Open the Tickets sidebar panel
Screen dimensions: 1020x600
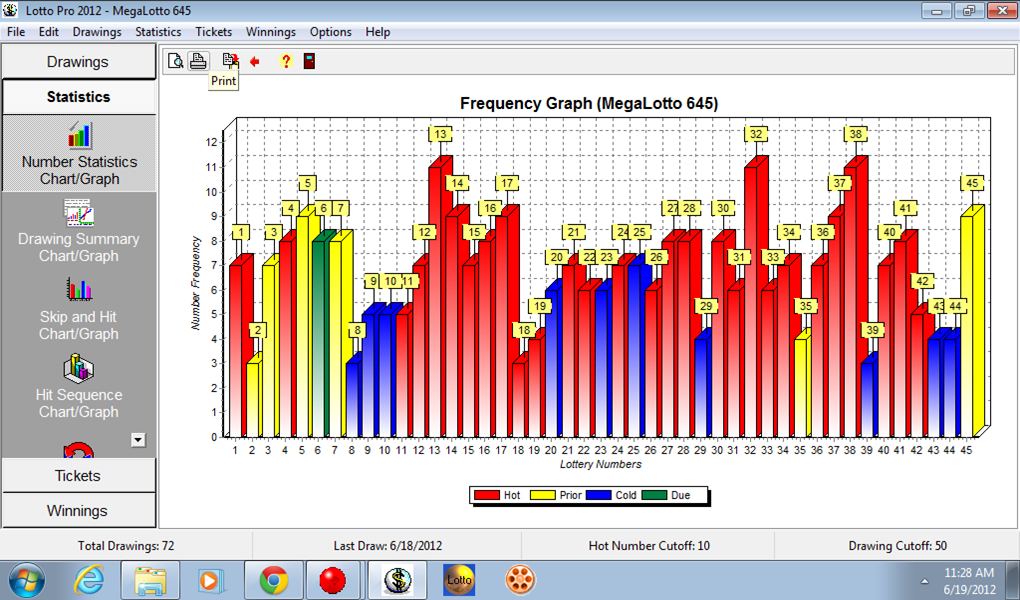pos(78,476)
